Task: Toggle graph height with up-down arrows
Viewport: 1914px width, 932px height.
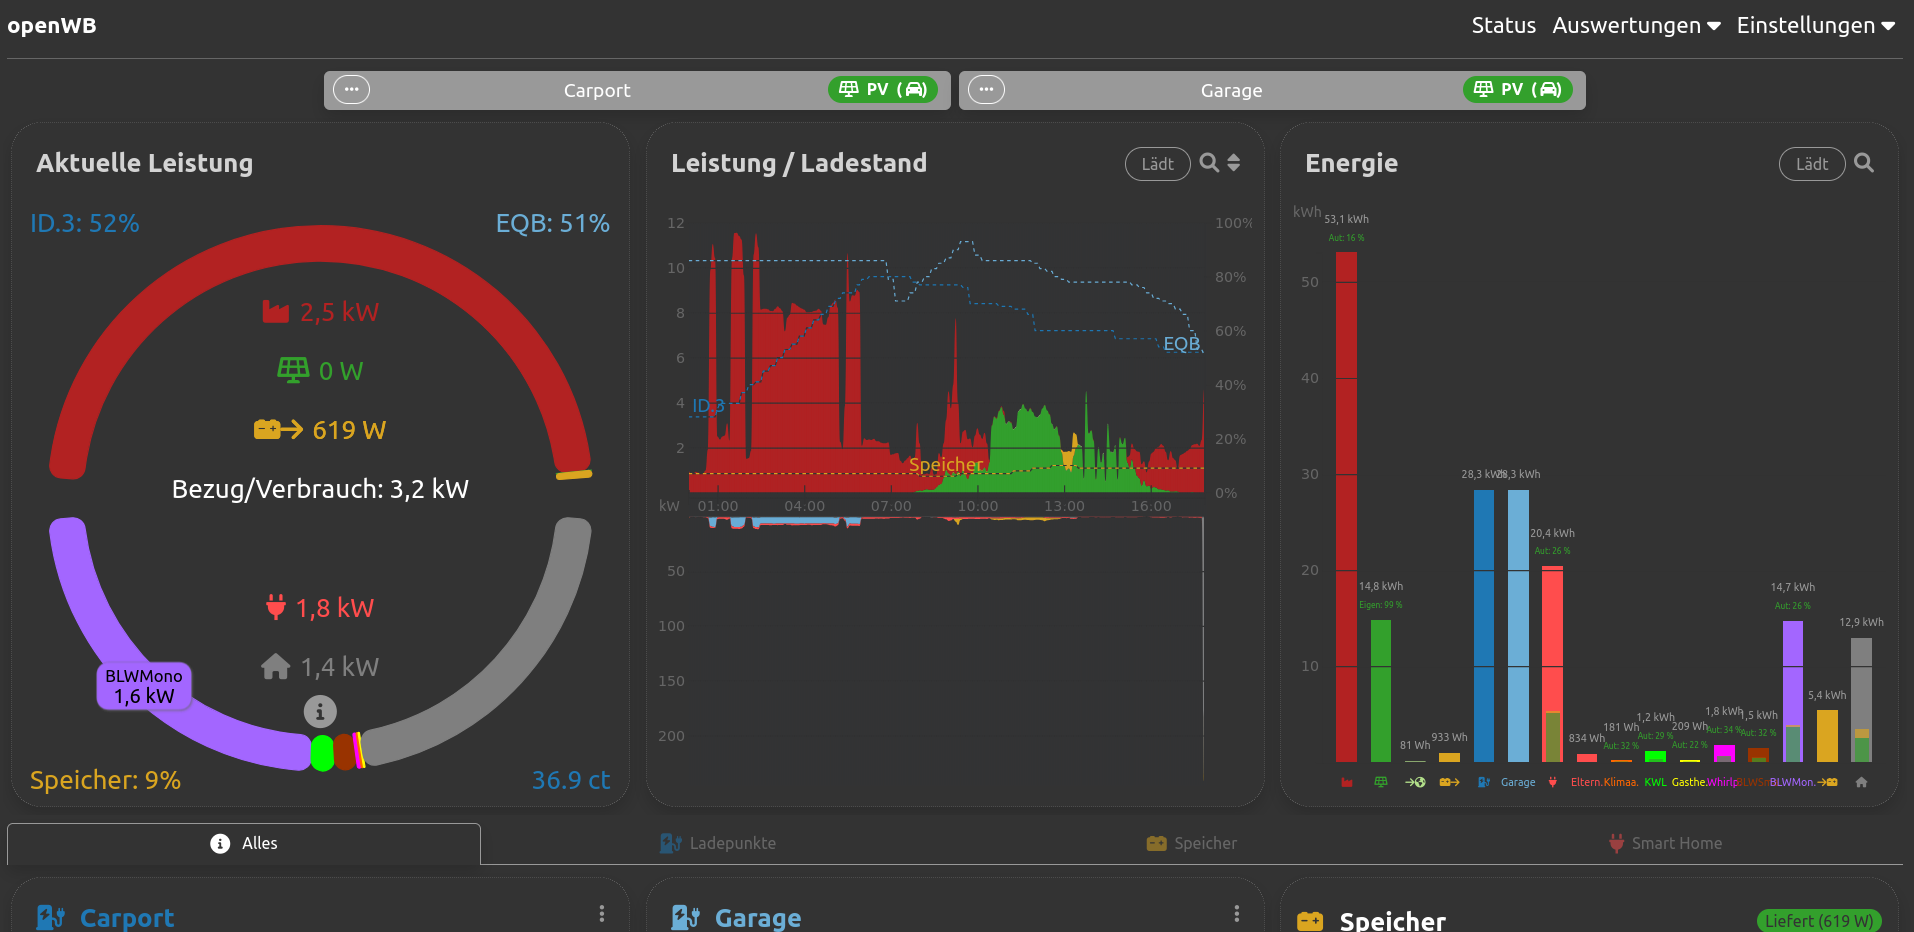Action: click(x=1234, y=163)
